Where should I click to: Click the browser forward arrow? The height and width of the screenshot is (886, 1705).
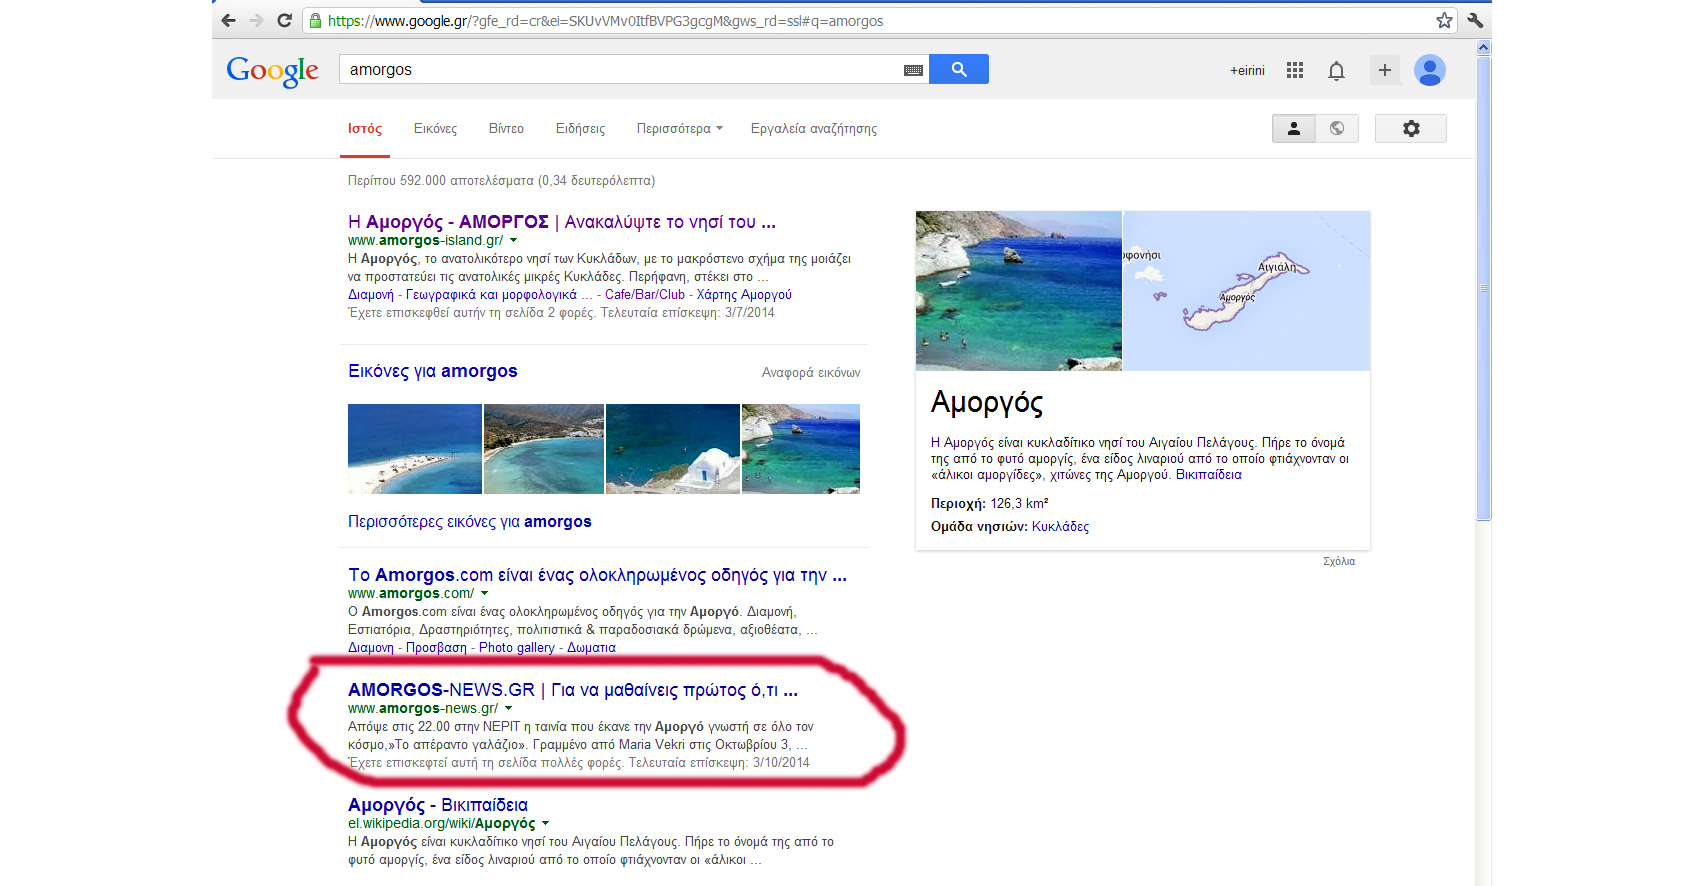pos(256,20)
